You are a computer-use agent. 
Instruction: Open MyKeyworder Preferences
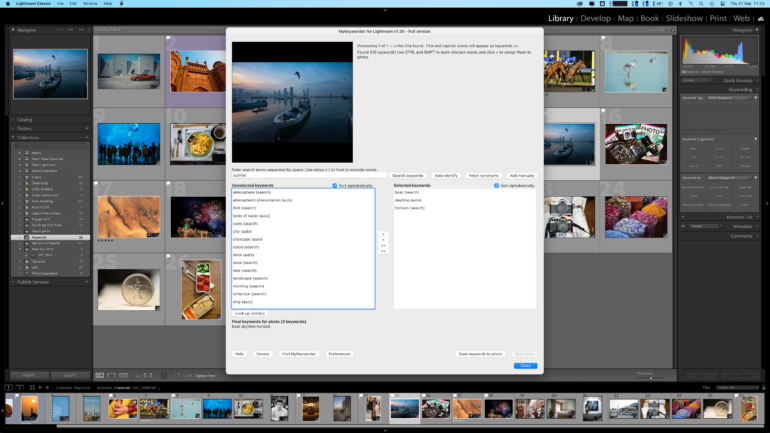tap(339, 354)
